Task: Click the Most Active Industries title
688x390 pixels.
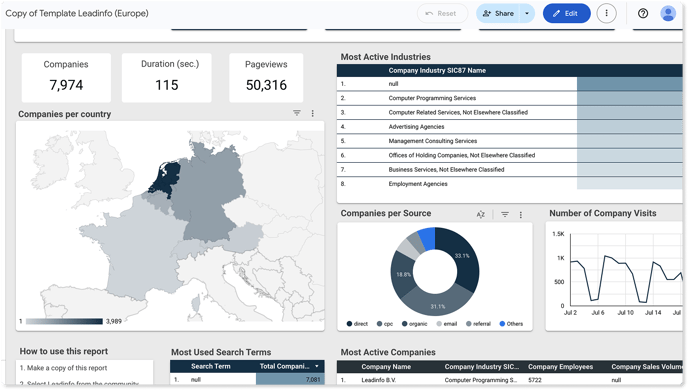Action: [x=386, y=57]
